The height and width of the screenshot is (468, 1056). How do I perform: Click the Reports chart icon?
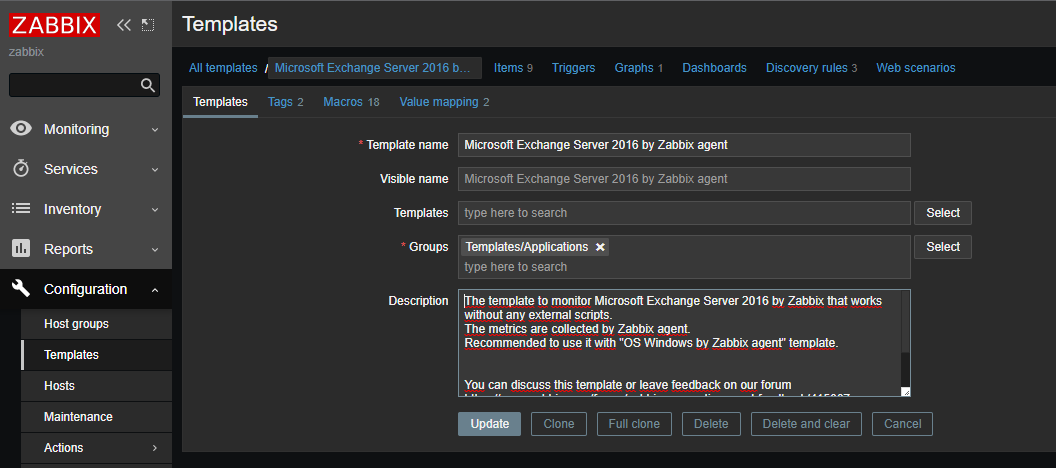point(22,248)
